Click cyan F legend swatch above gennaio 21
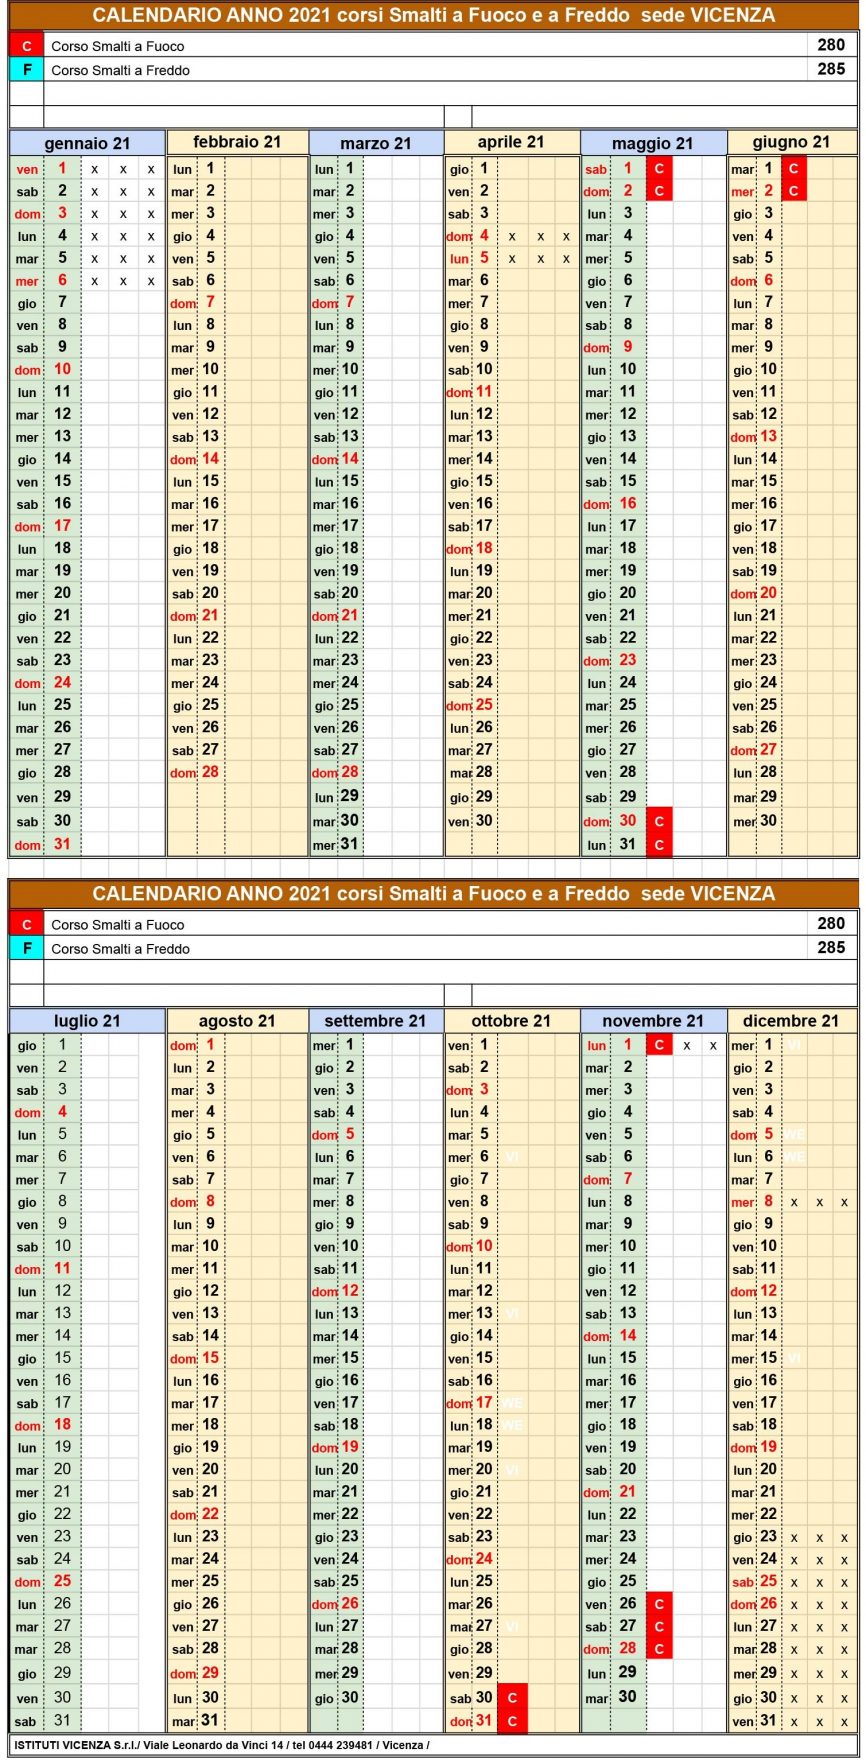This screenshot has height=1760, width=866. pyautogui.click(x=26, y=70)
